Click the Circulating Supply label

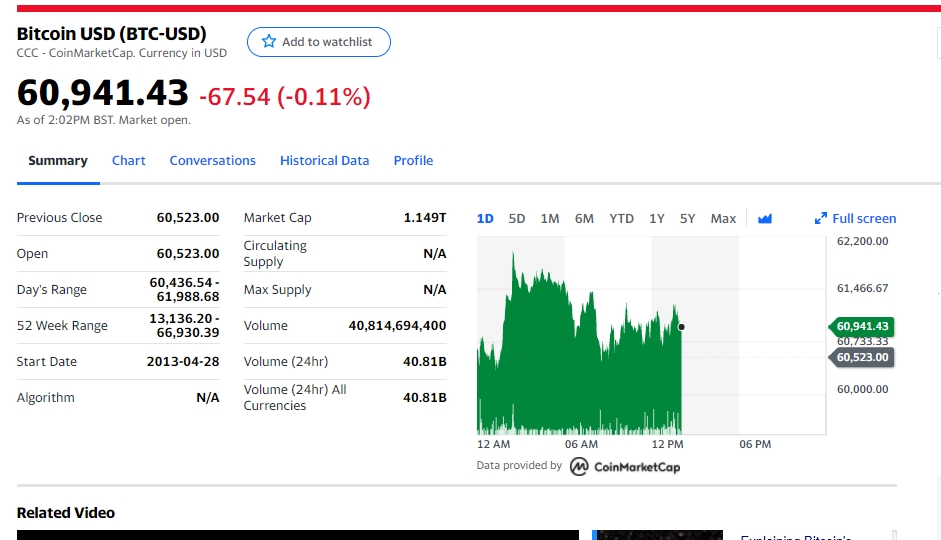pos(275,253)
